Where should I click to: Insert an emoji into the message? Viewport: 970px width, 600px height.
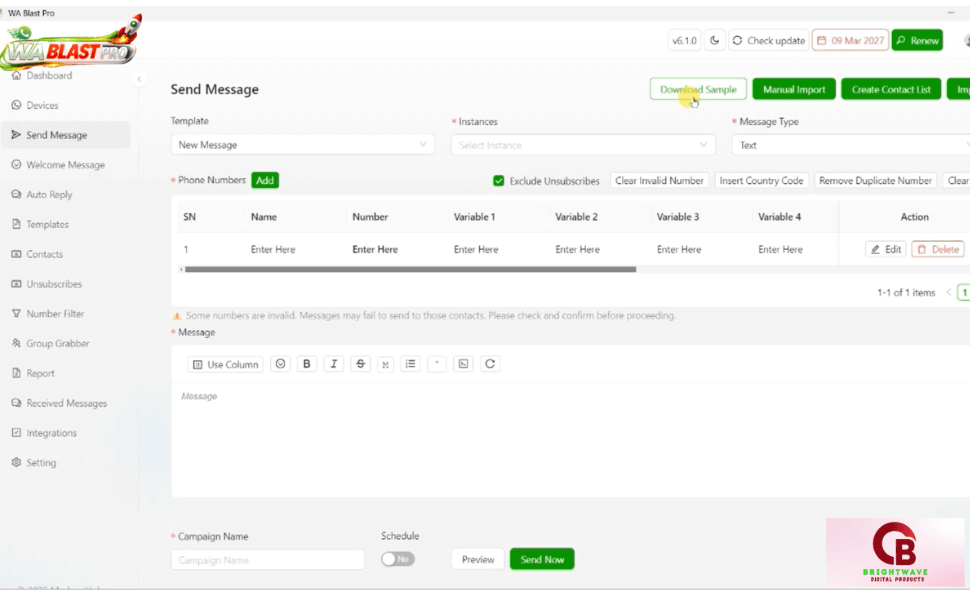coord(281,364)
